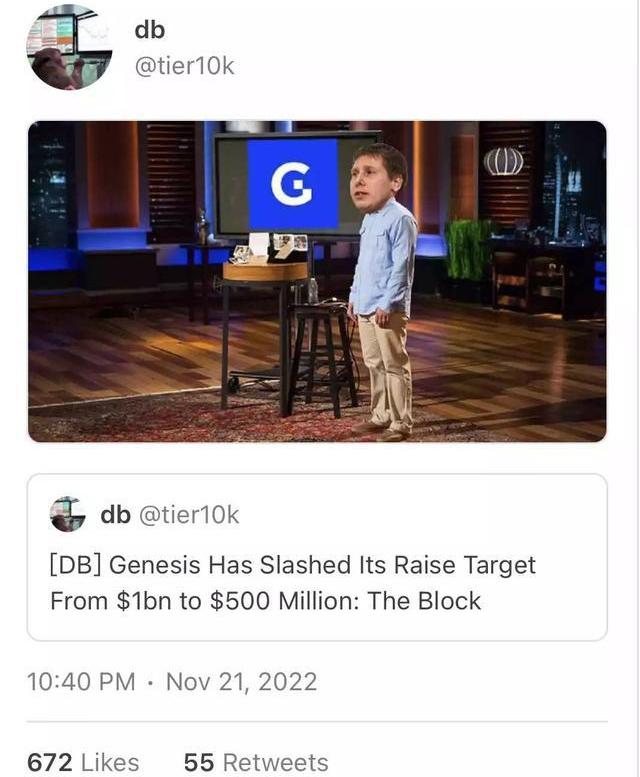The height and width of the screenshot is (777, 640).
Task: Tap the black stool in the photo
Action: 322,358
